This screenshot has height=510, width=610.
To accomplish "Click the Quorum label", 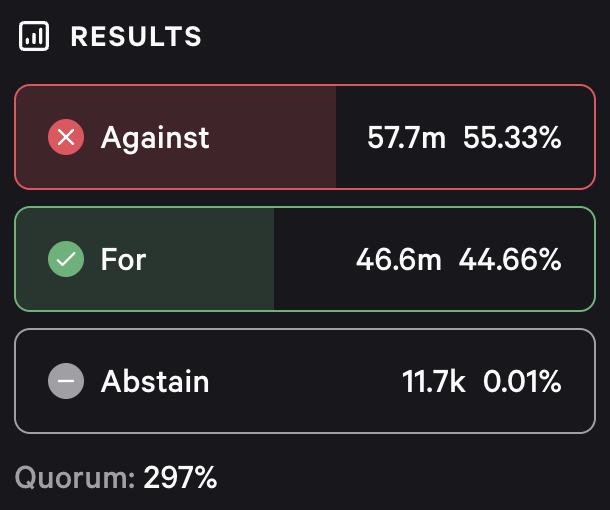I will coord(75,477).
